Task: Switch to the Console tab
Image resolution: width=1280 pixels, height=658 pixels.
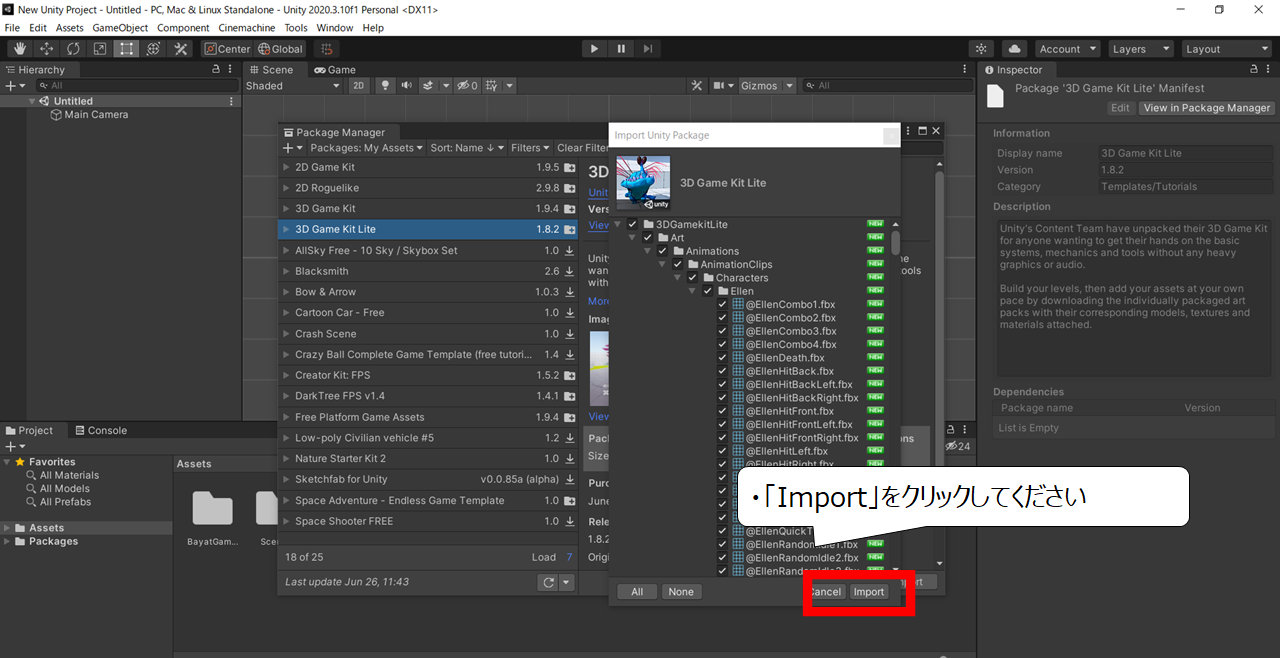Action: pyautogui.click(x=100, y=431)
